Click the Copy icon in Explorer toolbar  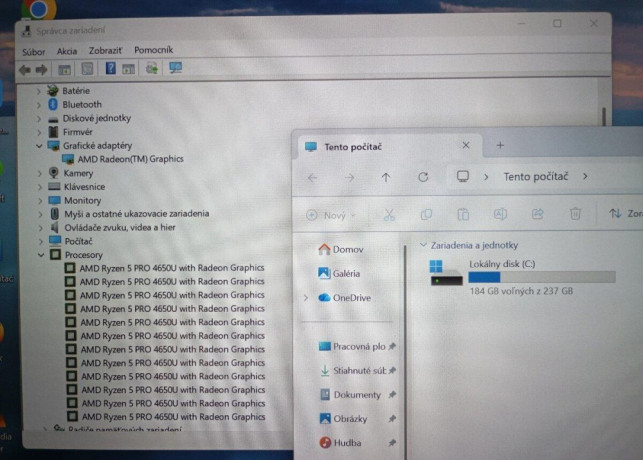pyautogui.click(x=426, y=214)
